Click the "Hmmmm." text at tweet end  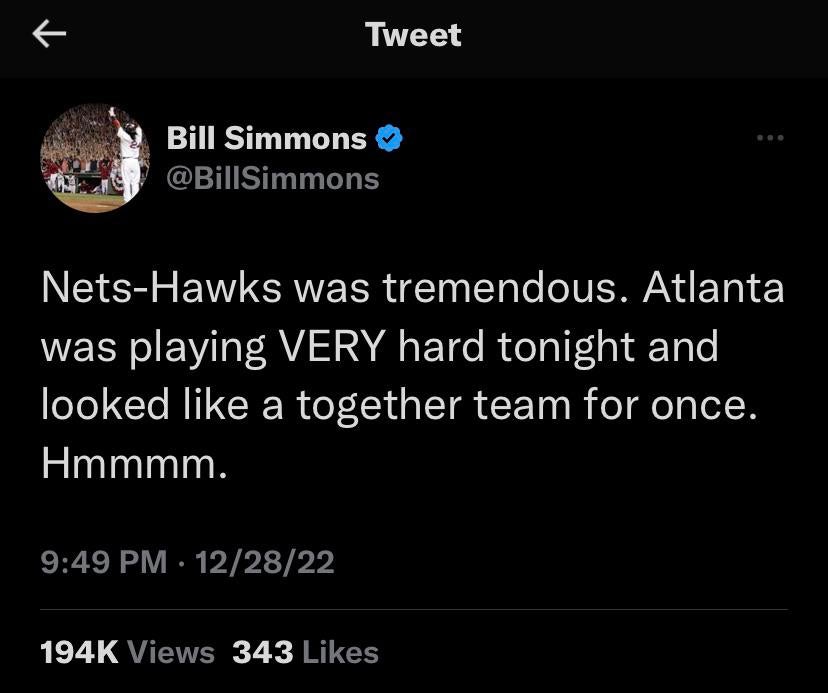(x=128, y=463)
